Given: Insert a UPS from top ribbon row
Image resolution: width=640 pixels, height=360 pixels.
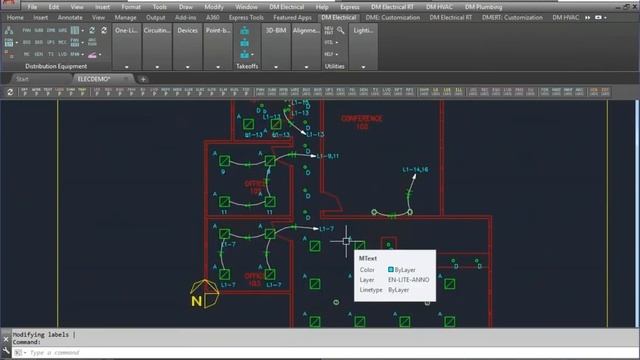Looking at the screenshot, I should point(62,31).
